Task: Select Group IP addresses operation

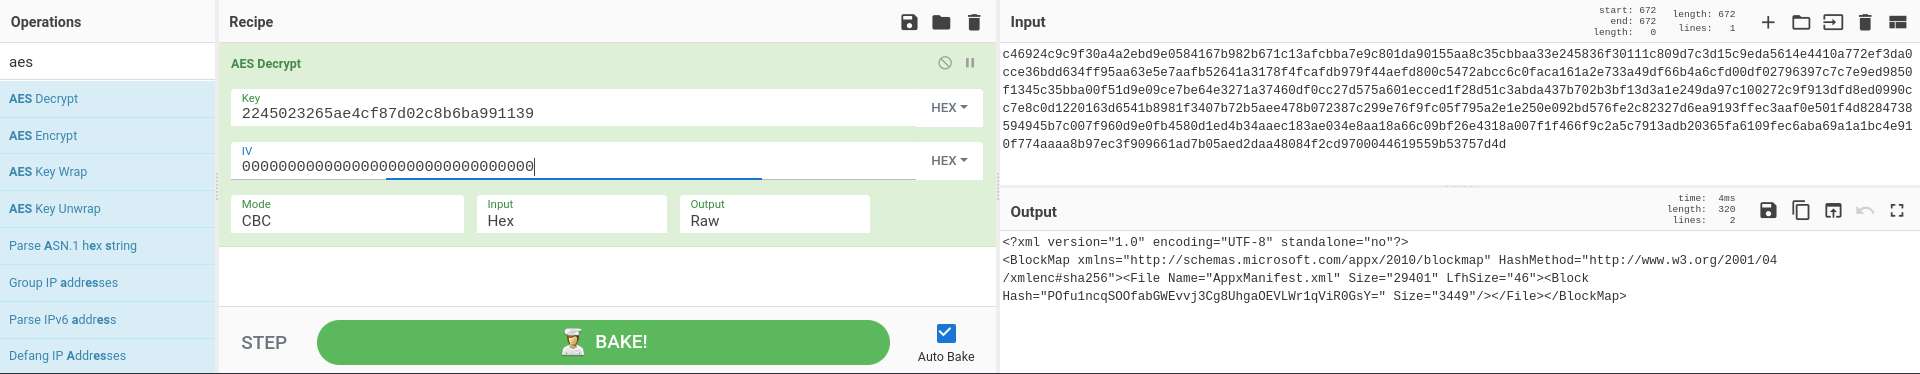Action: tap(108, 283)
